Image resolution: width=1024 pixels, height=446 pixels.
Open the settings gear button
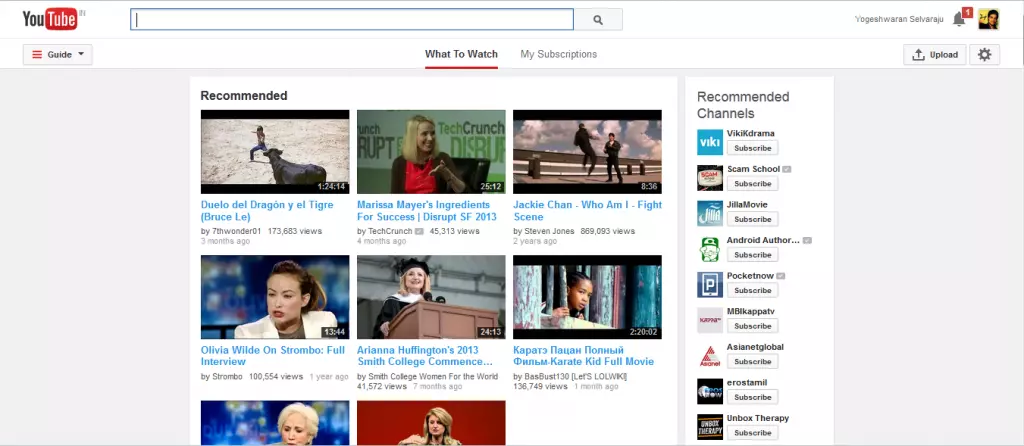coord(984,55)
